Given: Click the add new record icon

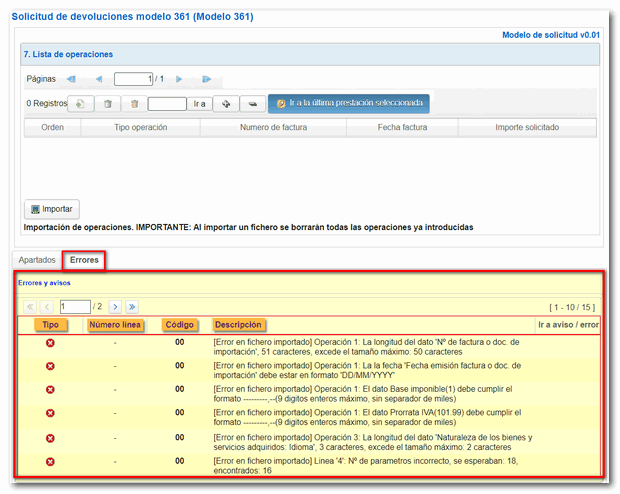Looking at the screenshot, I should coord(80,103).
